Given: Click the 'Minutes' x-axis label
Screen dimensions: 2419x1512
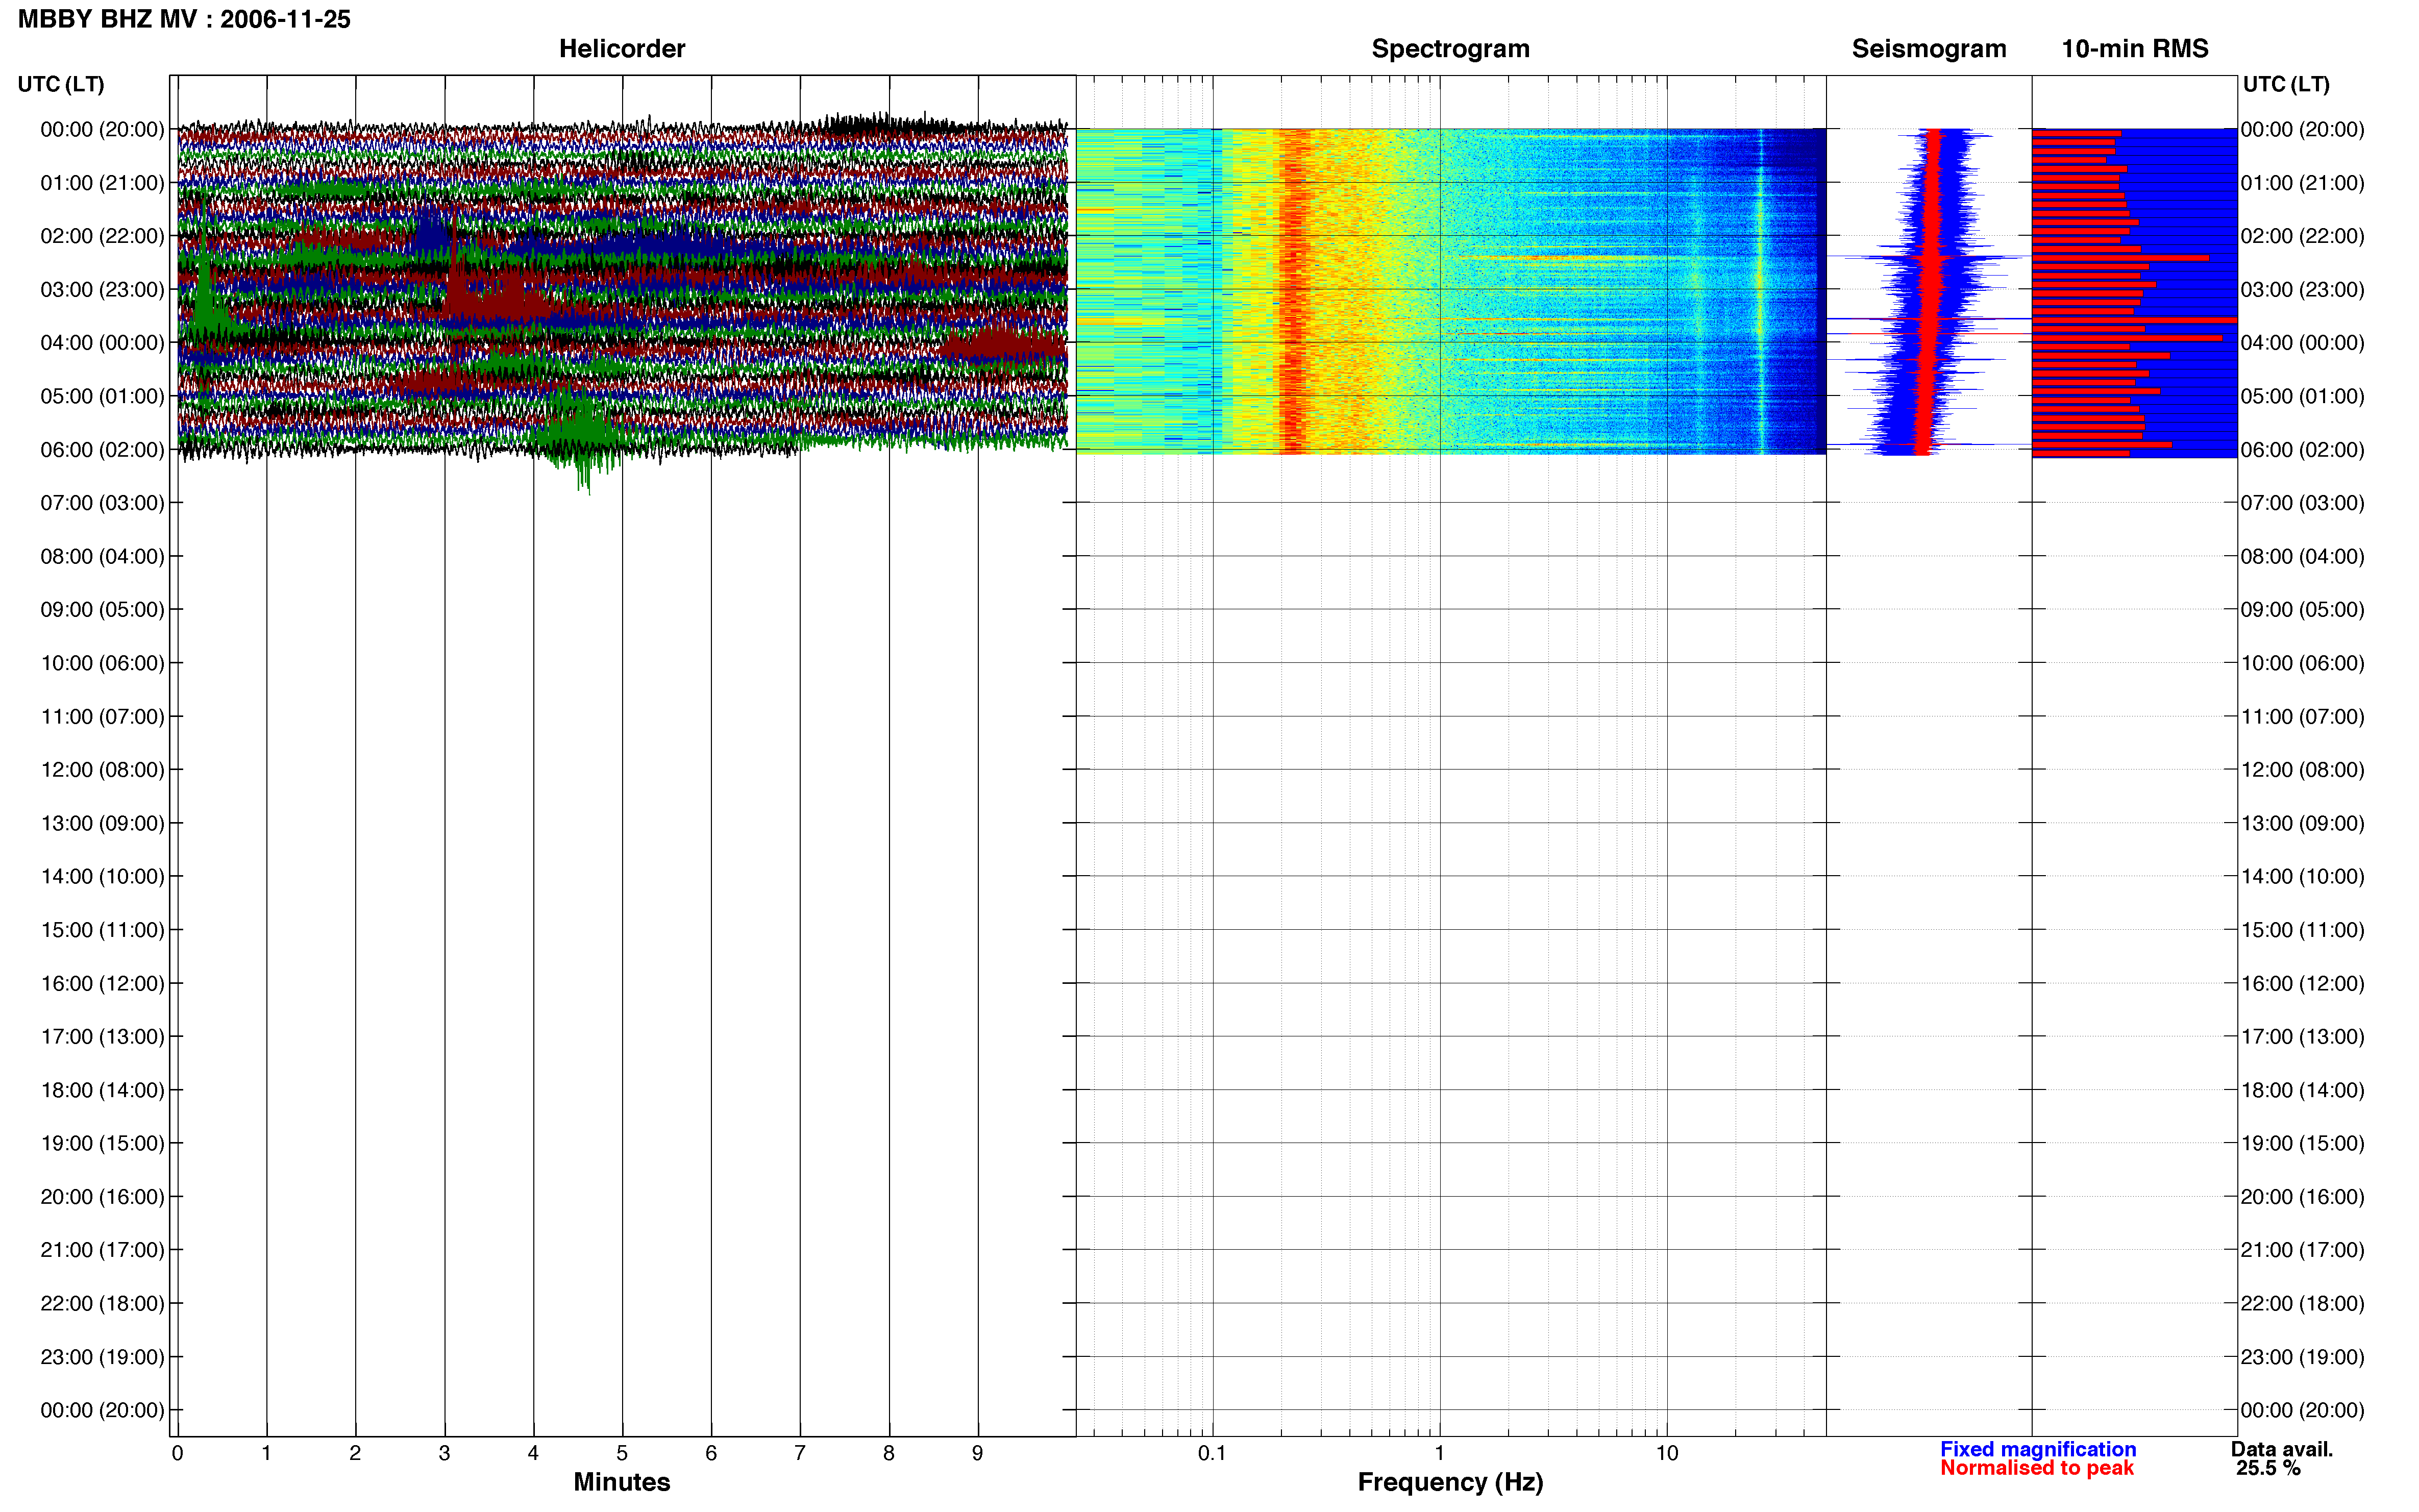Looking at the screenshot, I should click(621, 1482).
